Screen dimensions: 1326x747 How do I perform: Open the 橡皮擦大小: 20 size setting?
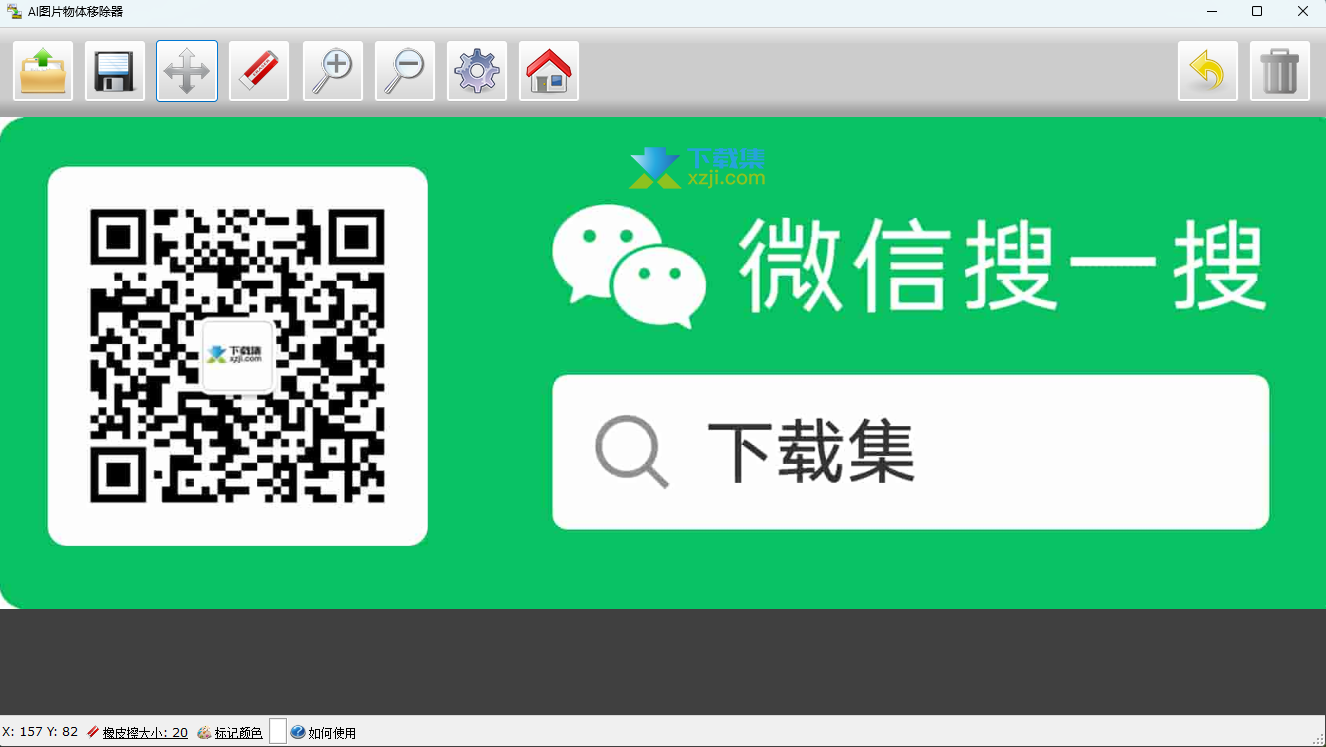coord(145,733)
